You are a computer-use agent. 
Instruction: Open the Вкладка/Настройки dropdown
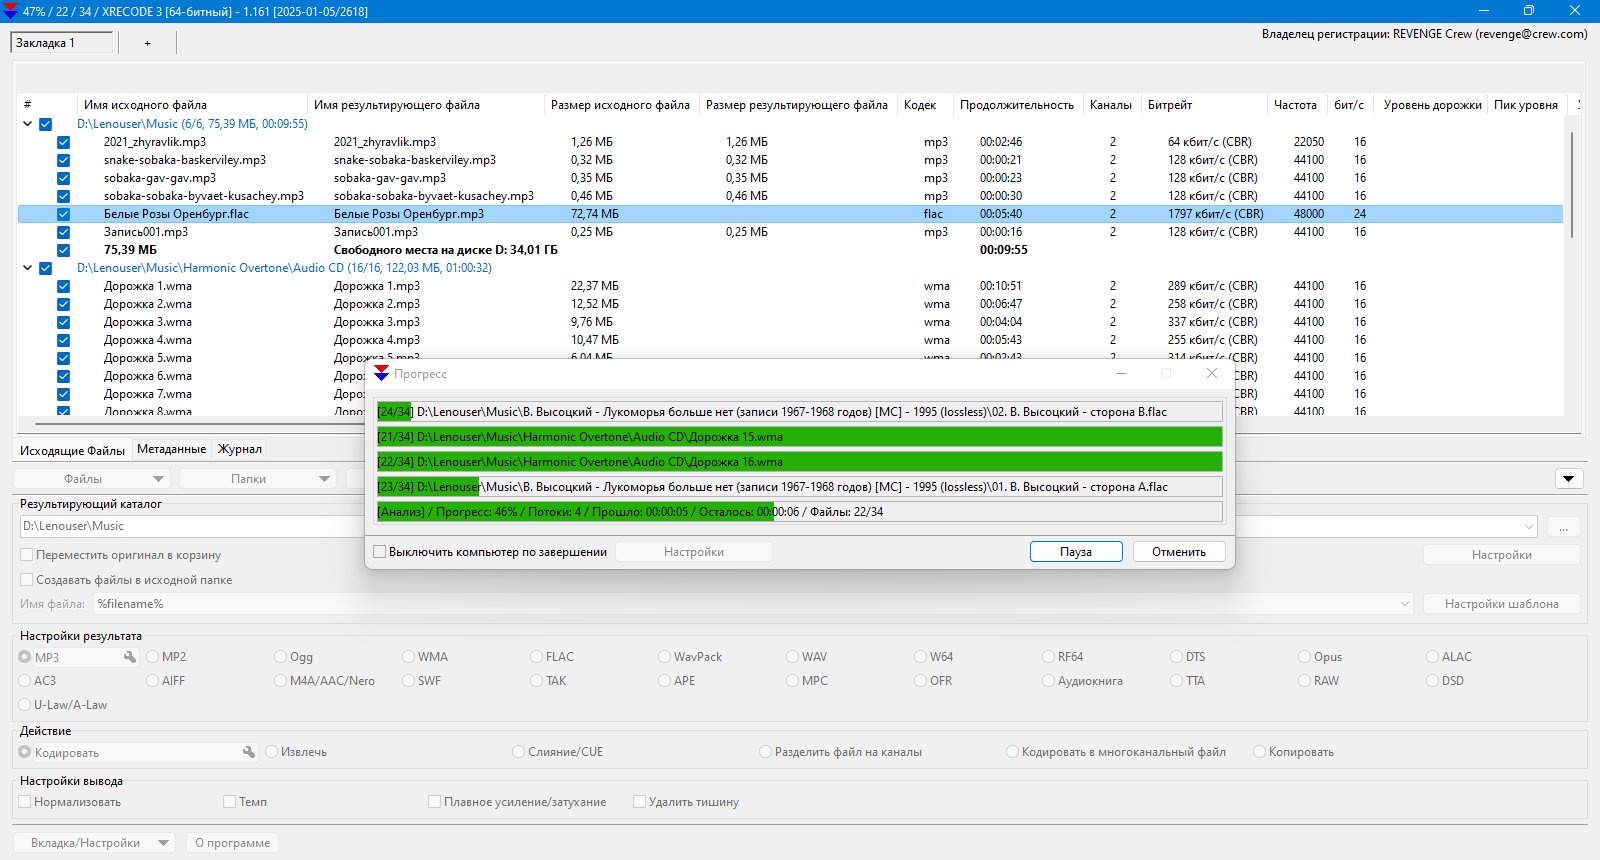94,843
